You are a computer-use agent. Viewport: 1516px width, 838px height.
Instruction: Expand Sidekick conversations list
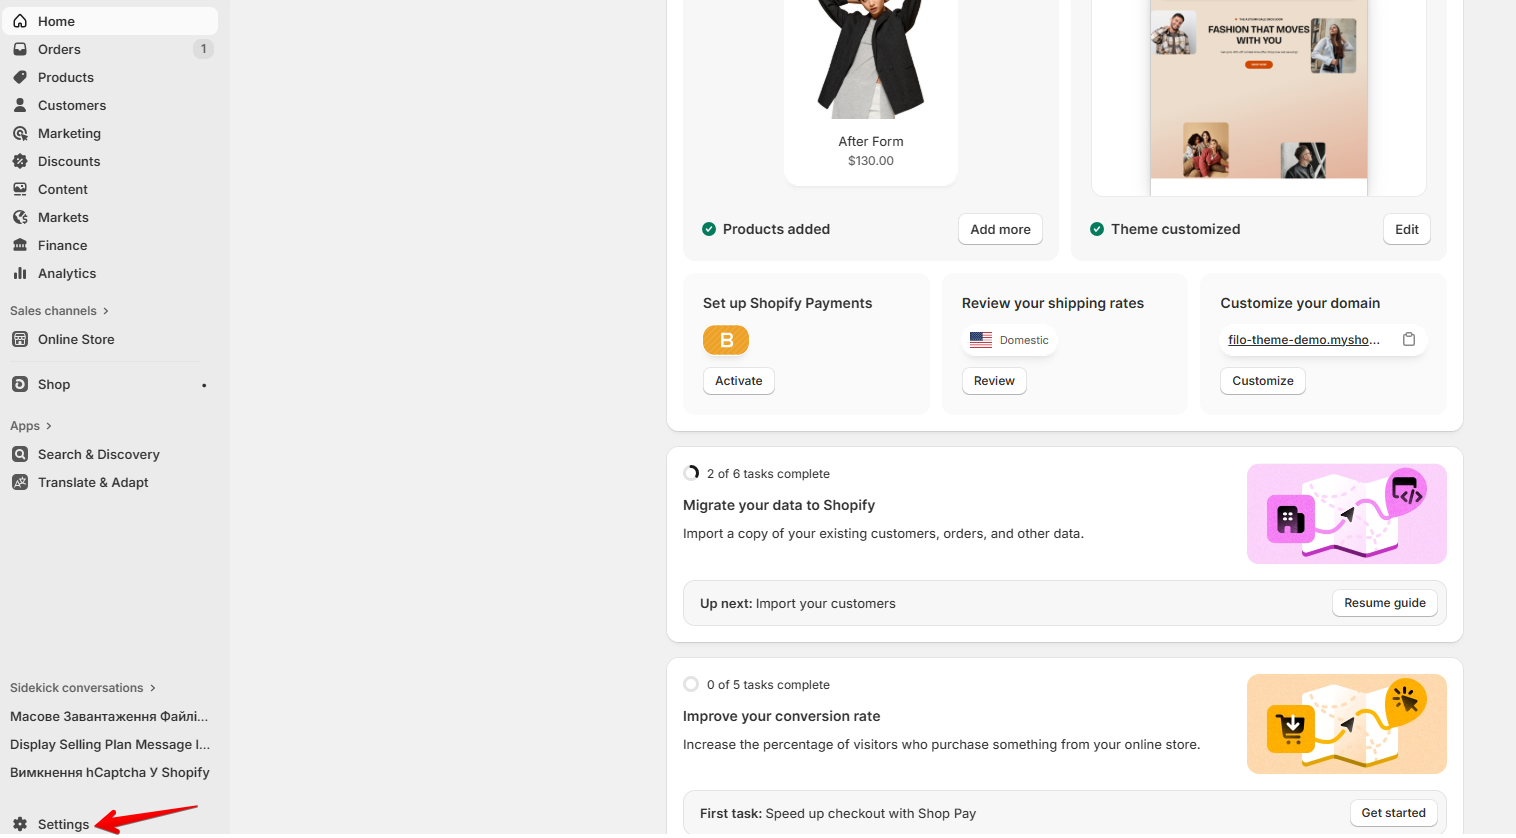coord(153,688)
